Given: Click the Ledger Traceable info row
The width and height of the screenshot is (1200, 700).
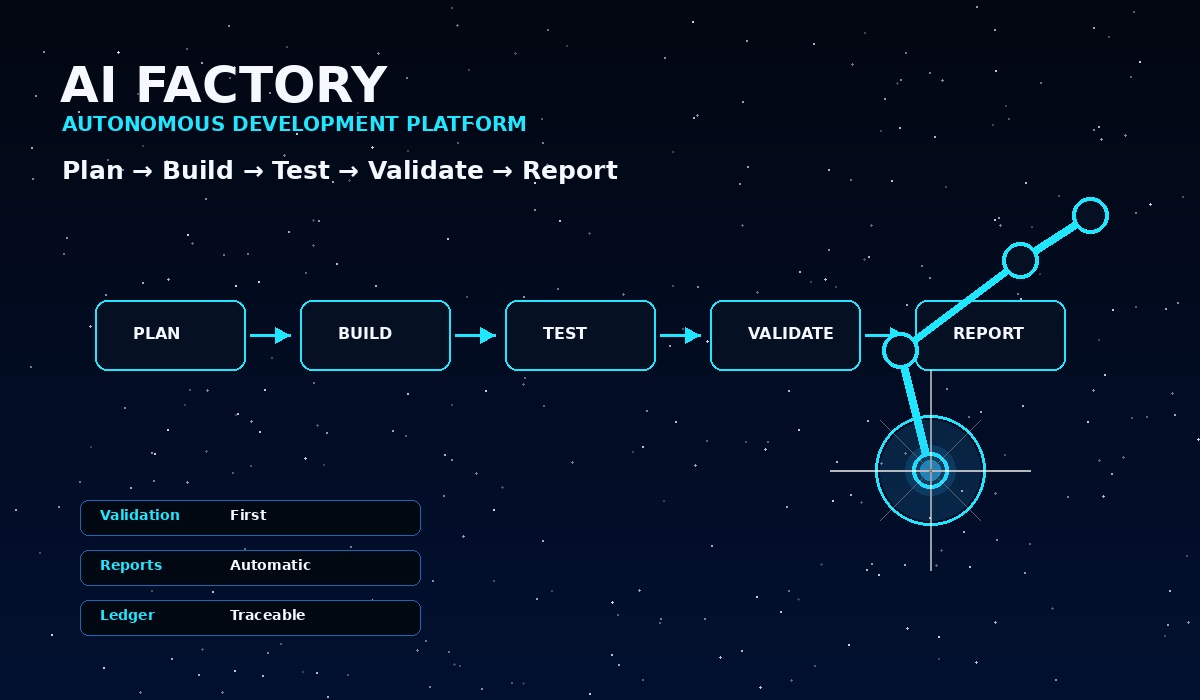Looking at the screenshot, I should (250, 618).
